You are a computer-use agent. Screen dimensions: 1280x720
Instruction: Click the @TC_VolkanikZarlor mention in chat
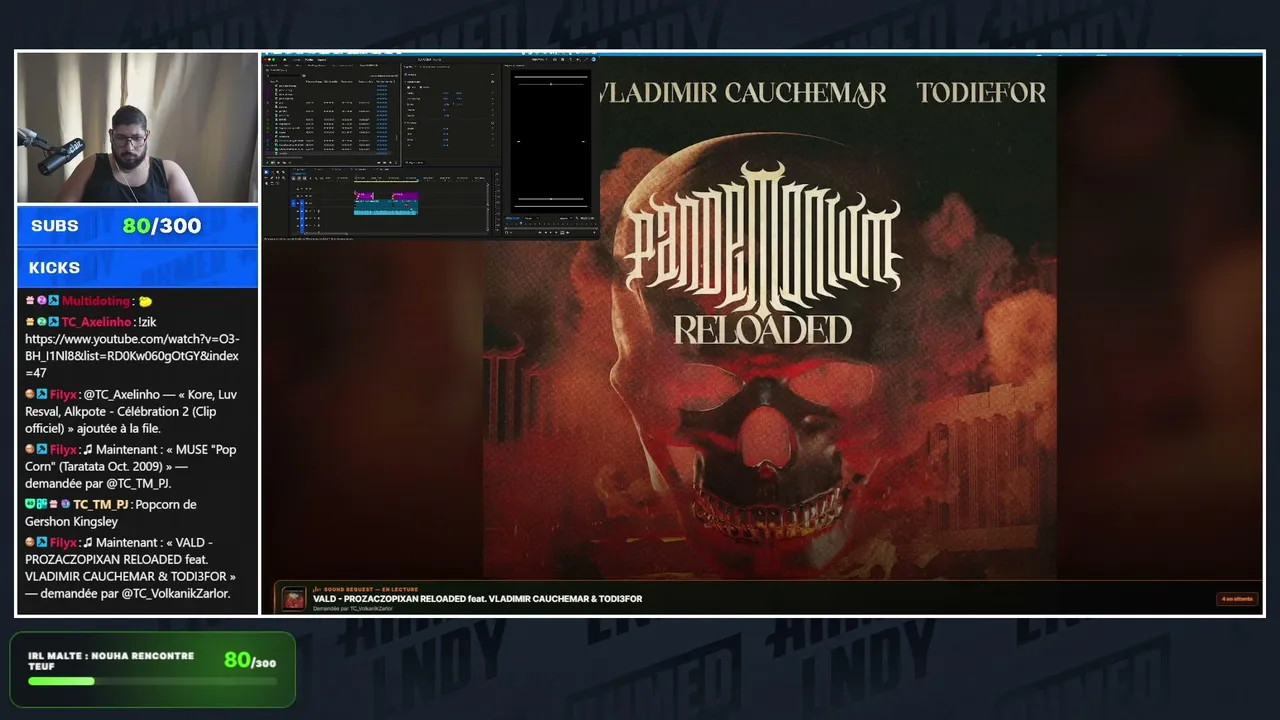[x=175, y=594]
